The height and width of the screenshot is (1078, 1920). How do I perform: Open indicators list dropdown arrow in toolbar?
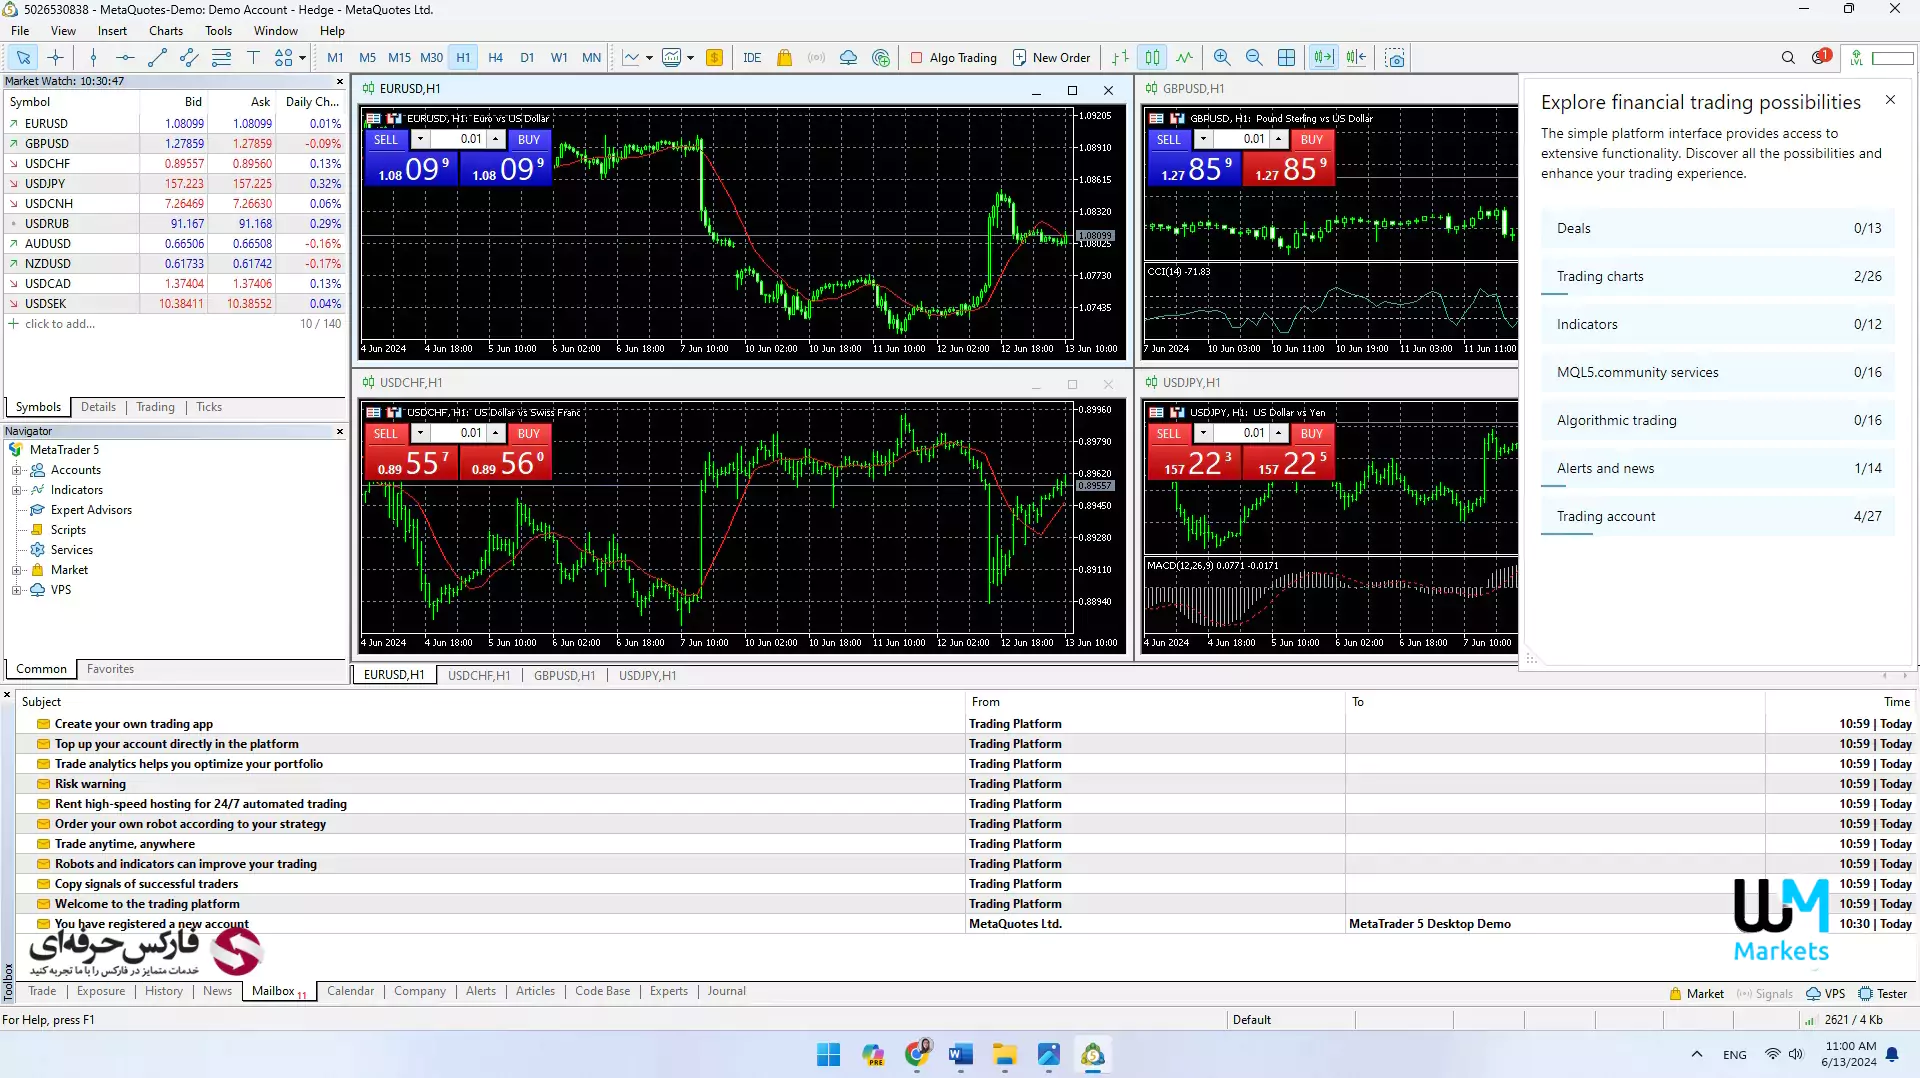point(690,58)
